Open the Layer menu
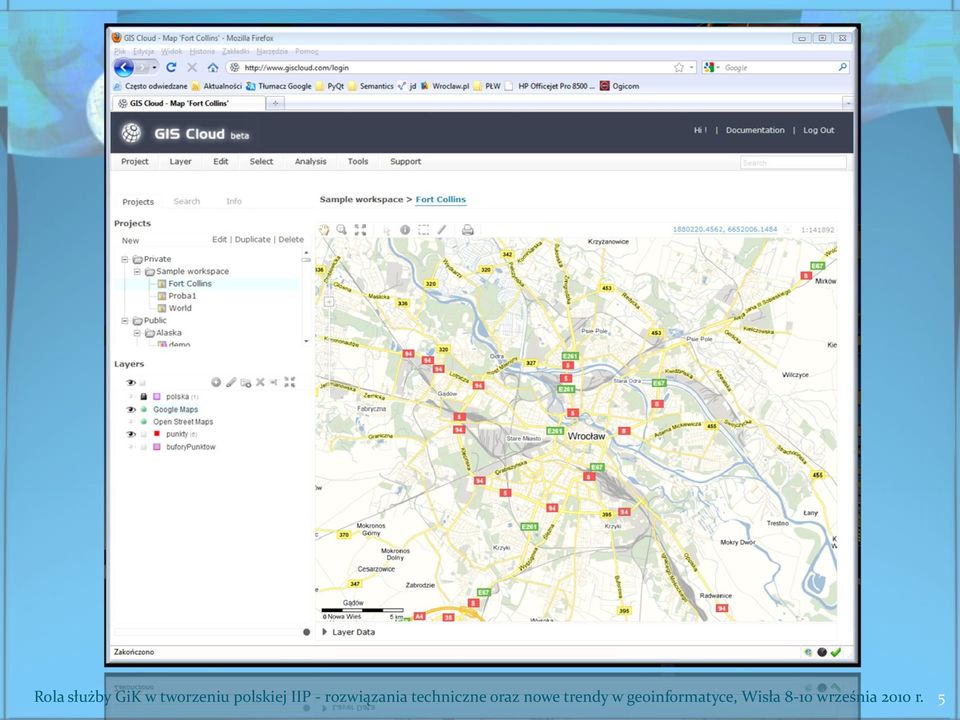This screenshot has width=960, height=720. click(181, 162)
